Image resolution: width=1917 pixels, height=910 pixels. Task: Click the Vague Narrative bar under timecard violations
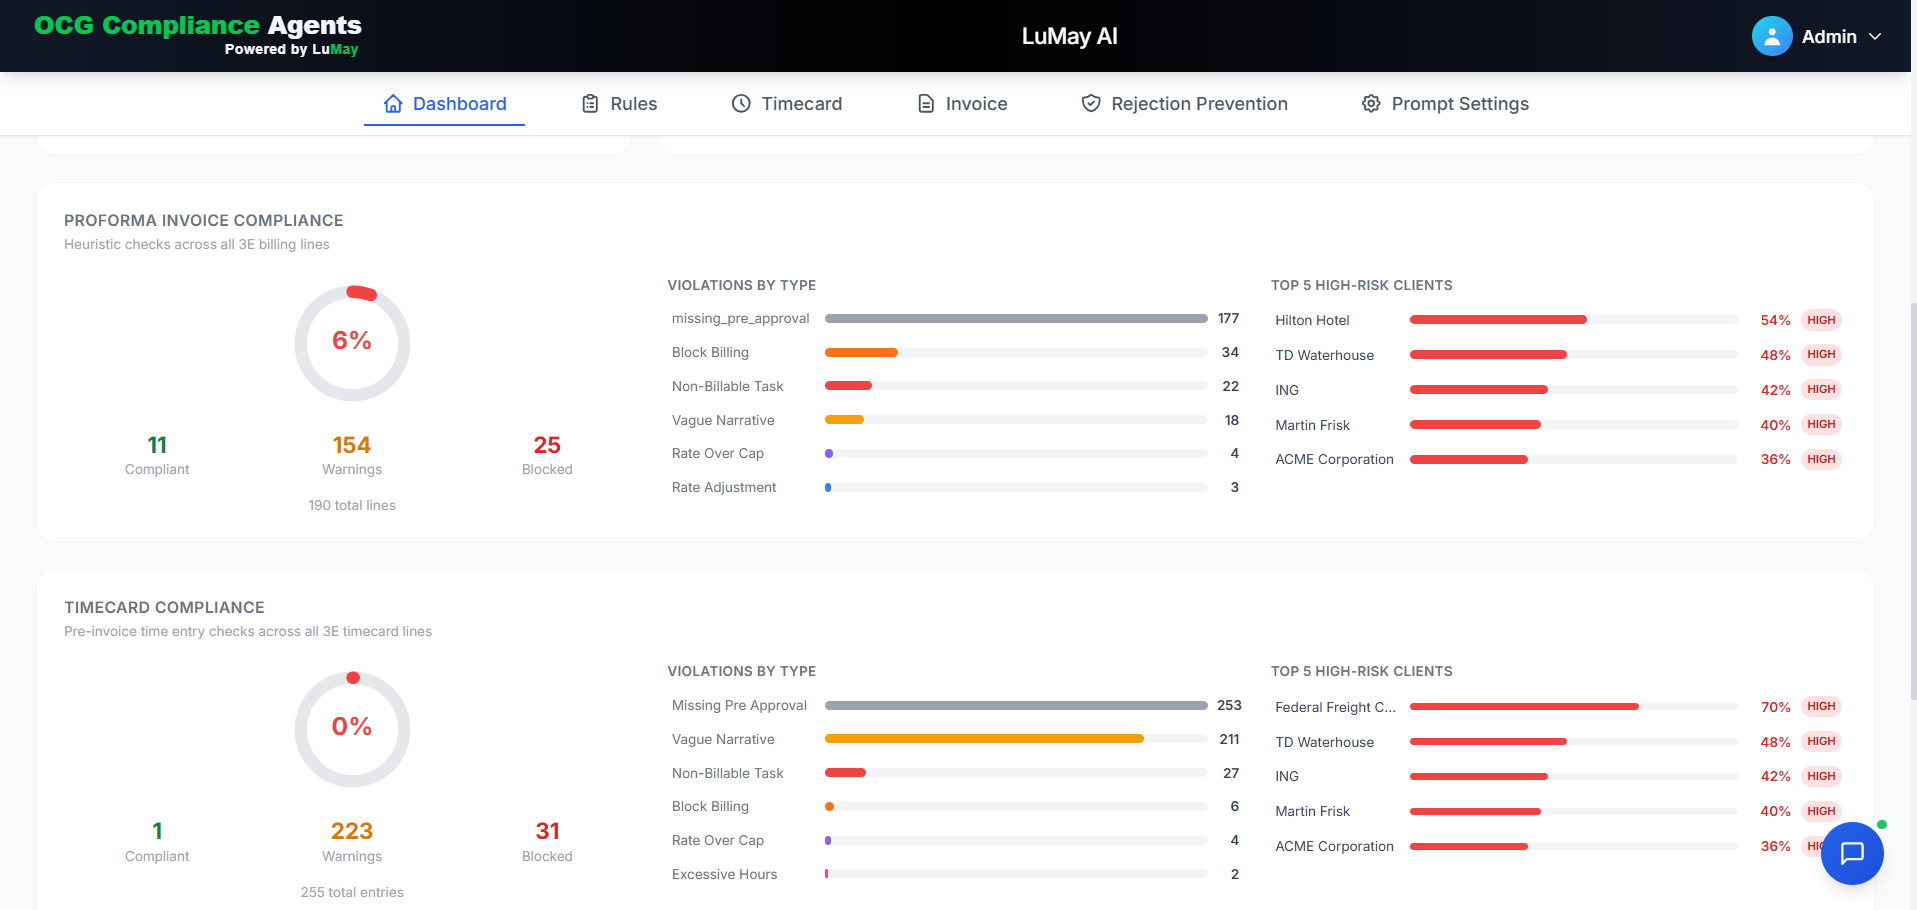pos(1016,739)
